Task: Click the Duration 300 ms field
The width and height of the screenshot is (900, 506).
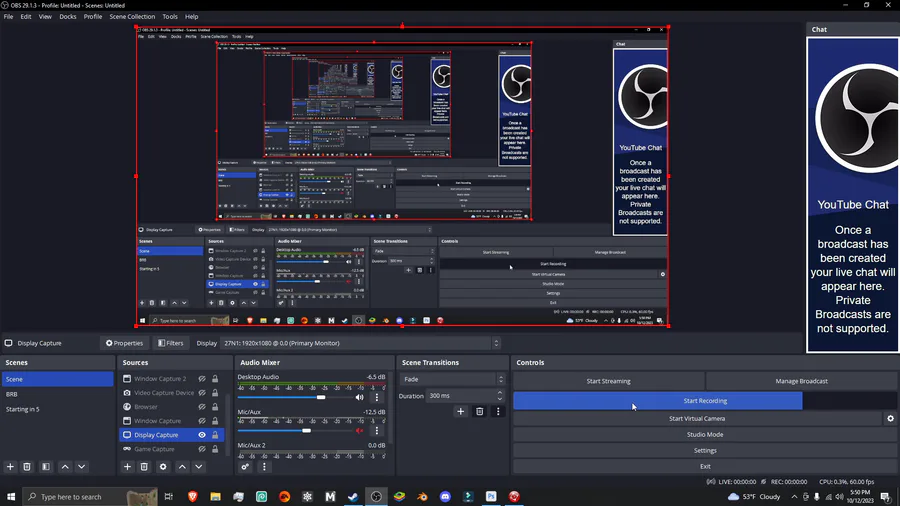Action: click(461, 396)
